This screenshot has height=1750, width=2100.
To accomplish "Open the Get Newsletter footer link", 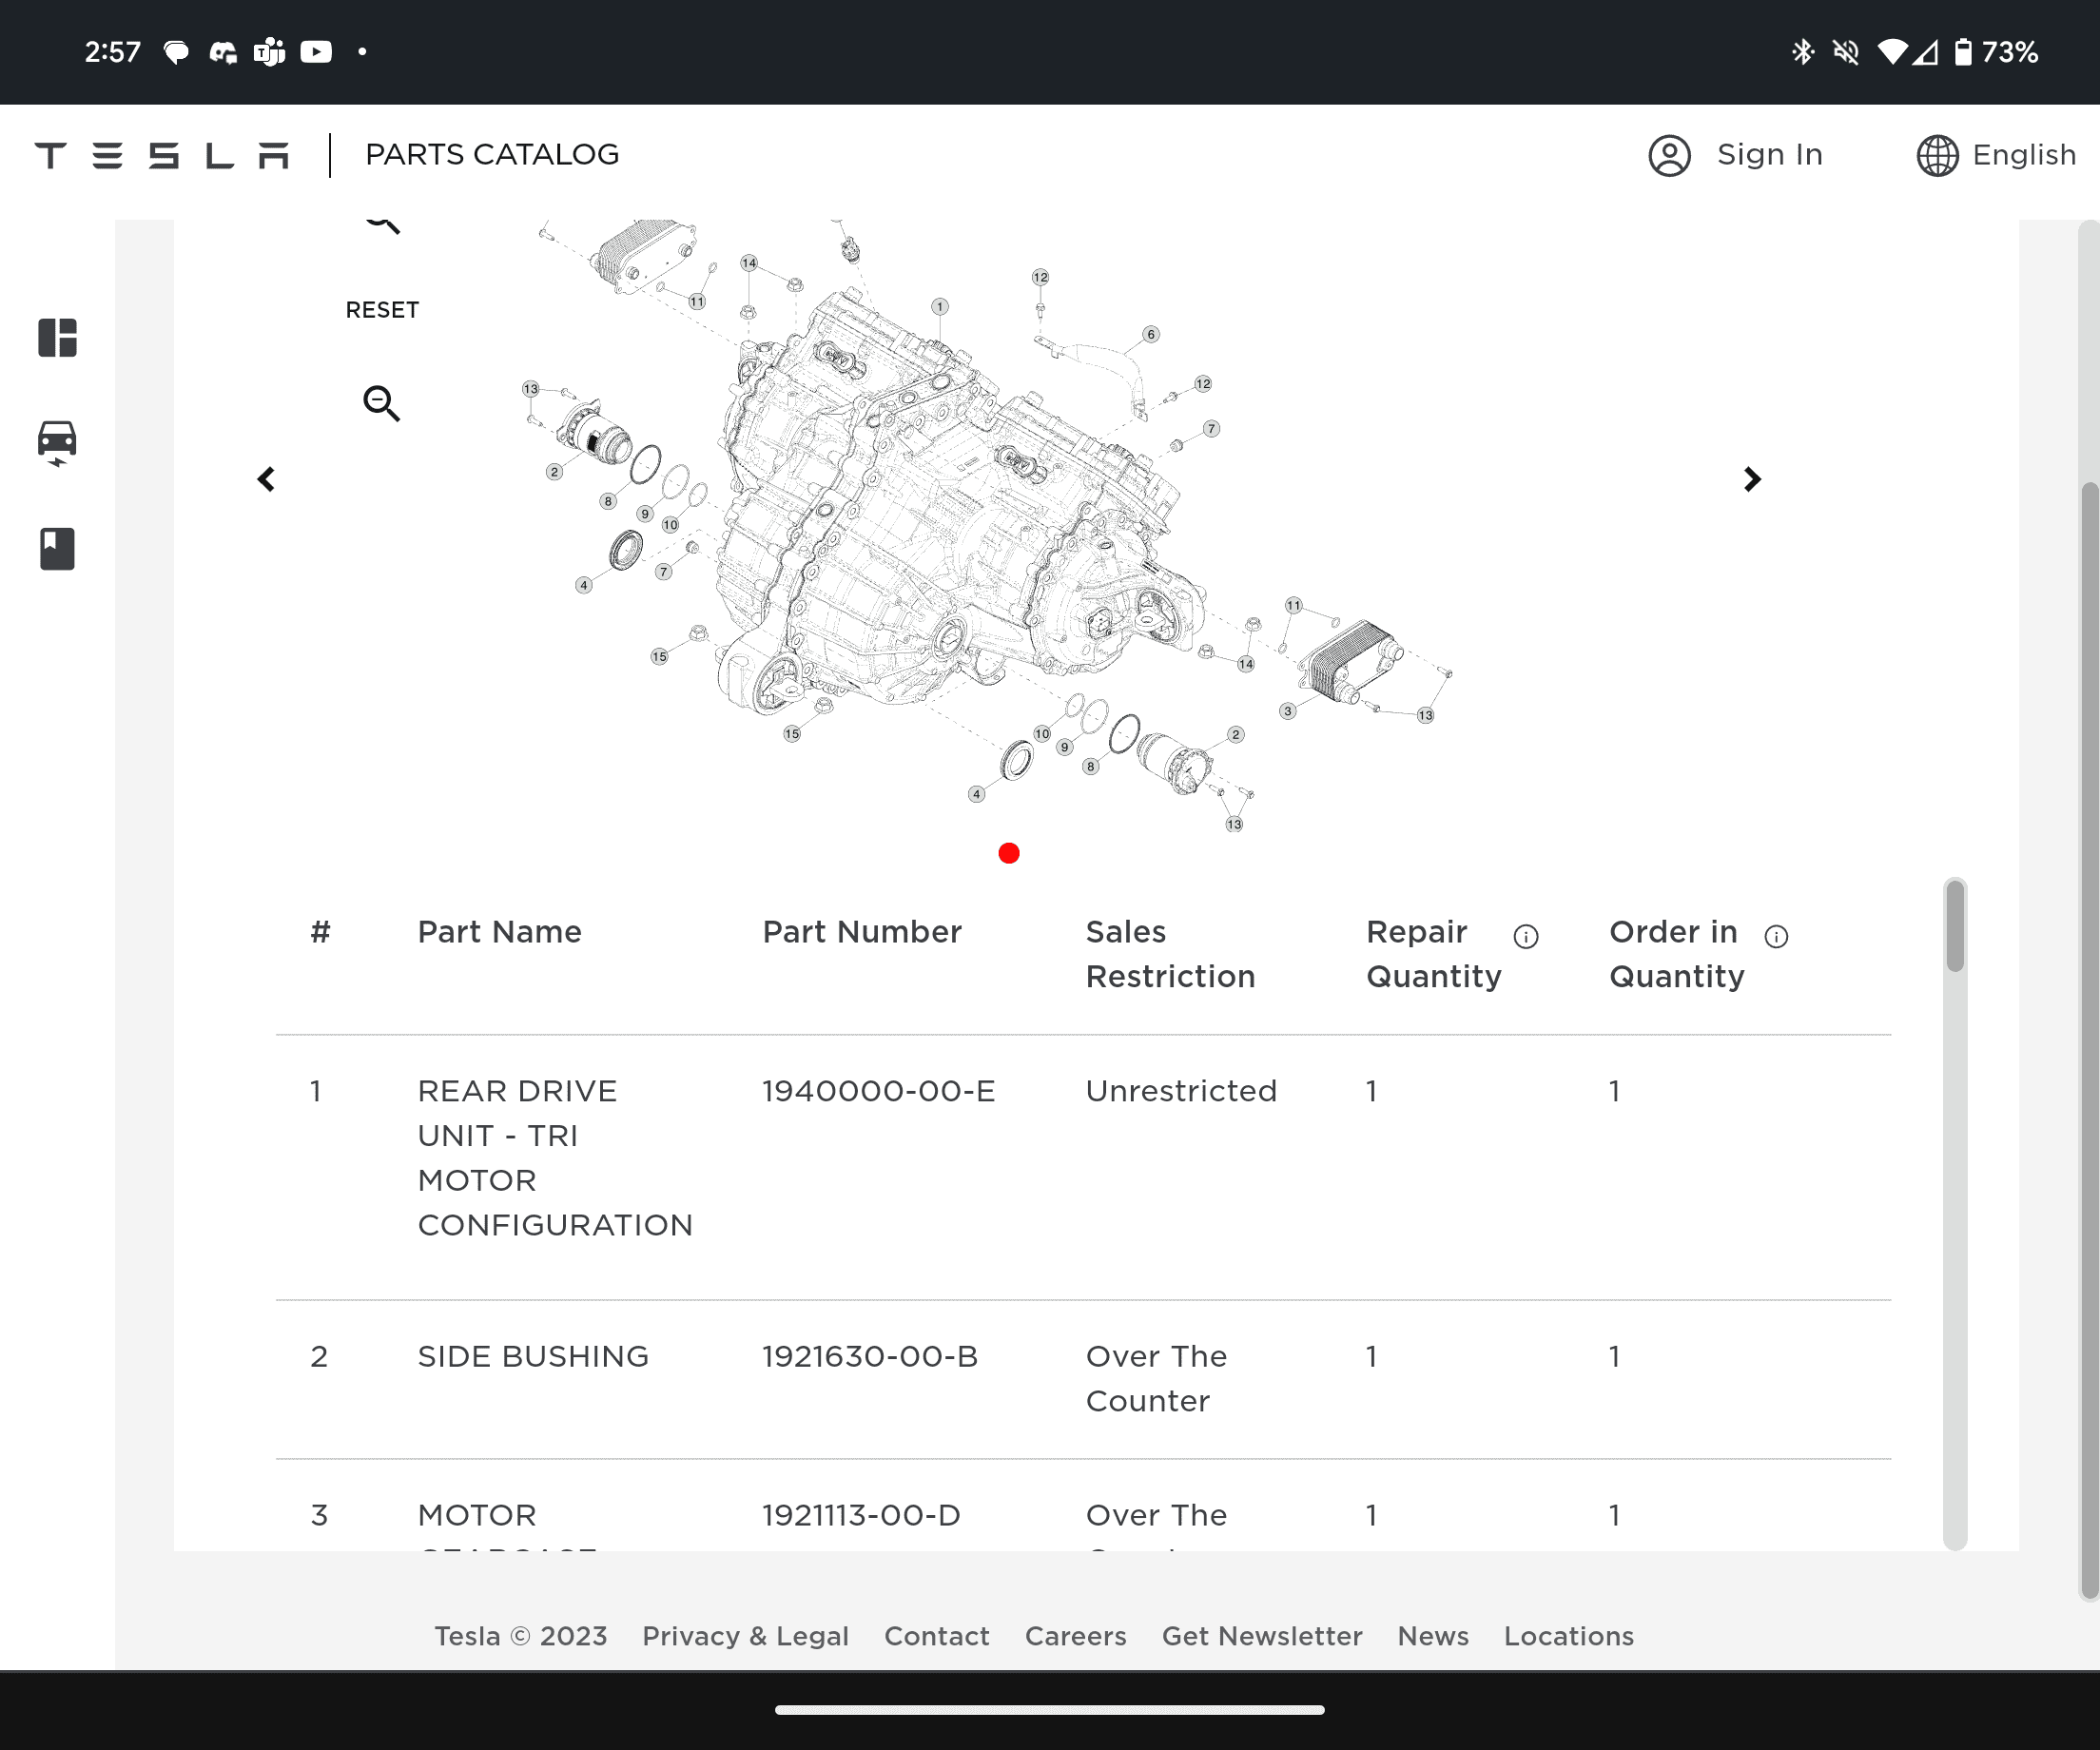I will pos(1261,1636).
